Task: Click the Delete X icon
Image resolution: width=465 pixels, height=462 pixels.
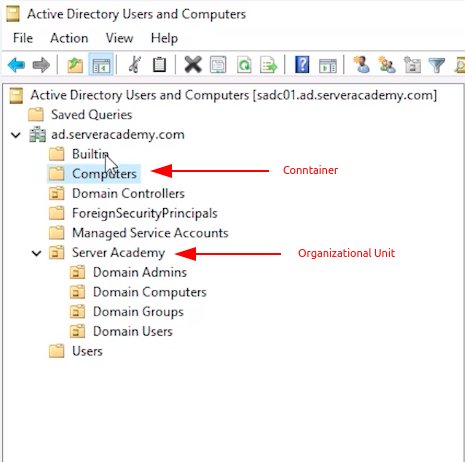Action: coord(193,65)
